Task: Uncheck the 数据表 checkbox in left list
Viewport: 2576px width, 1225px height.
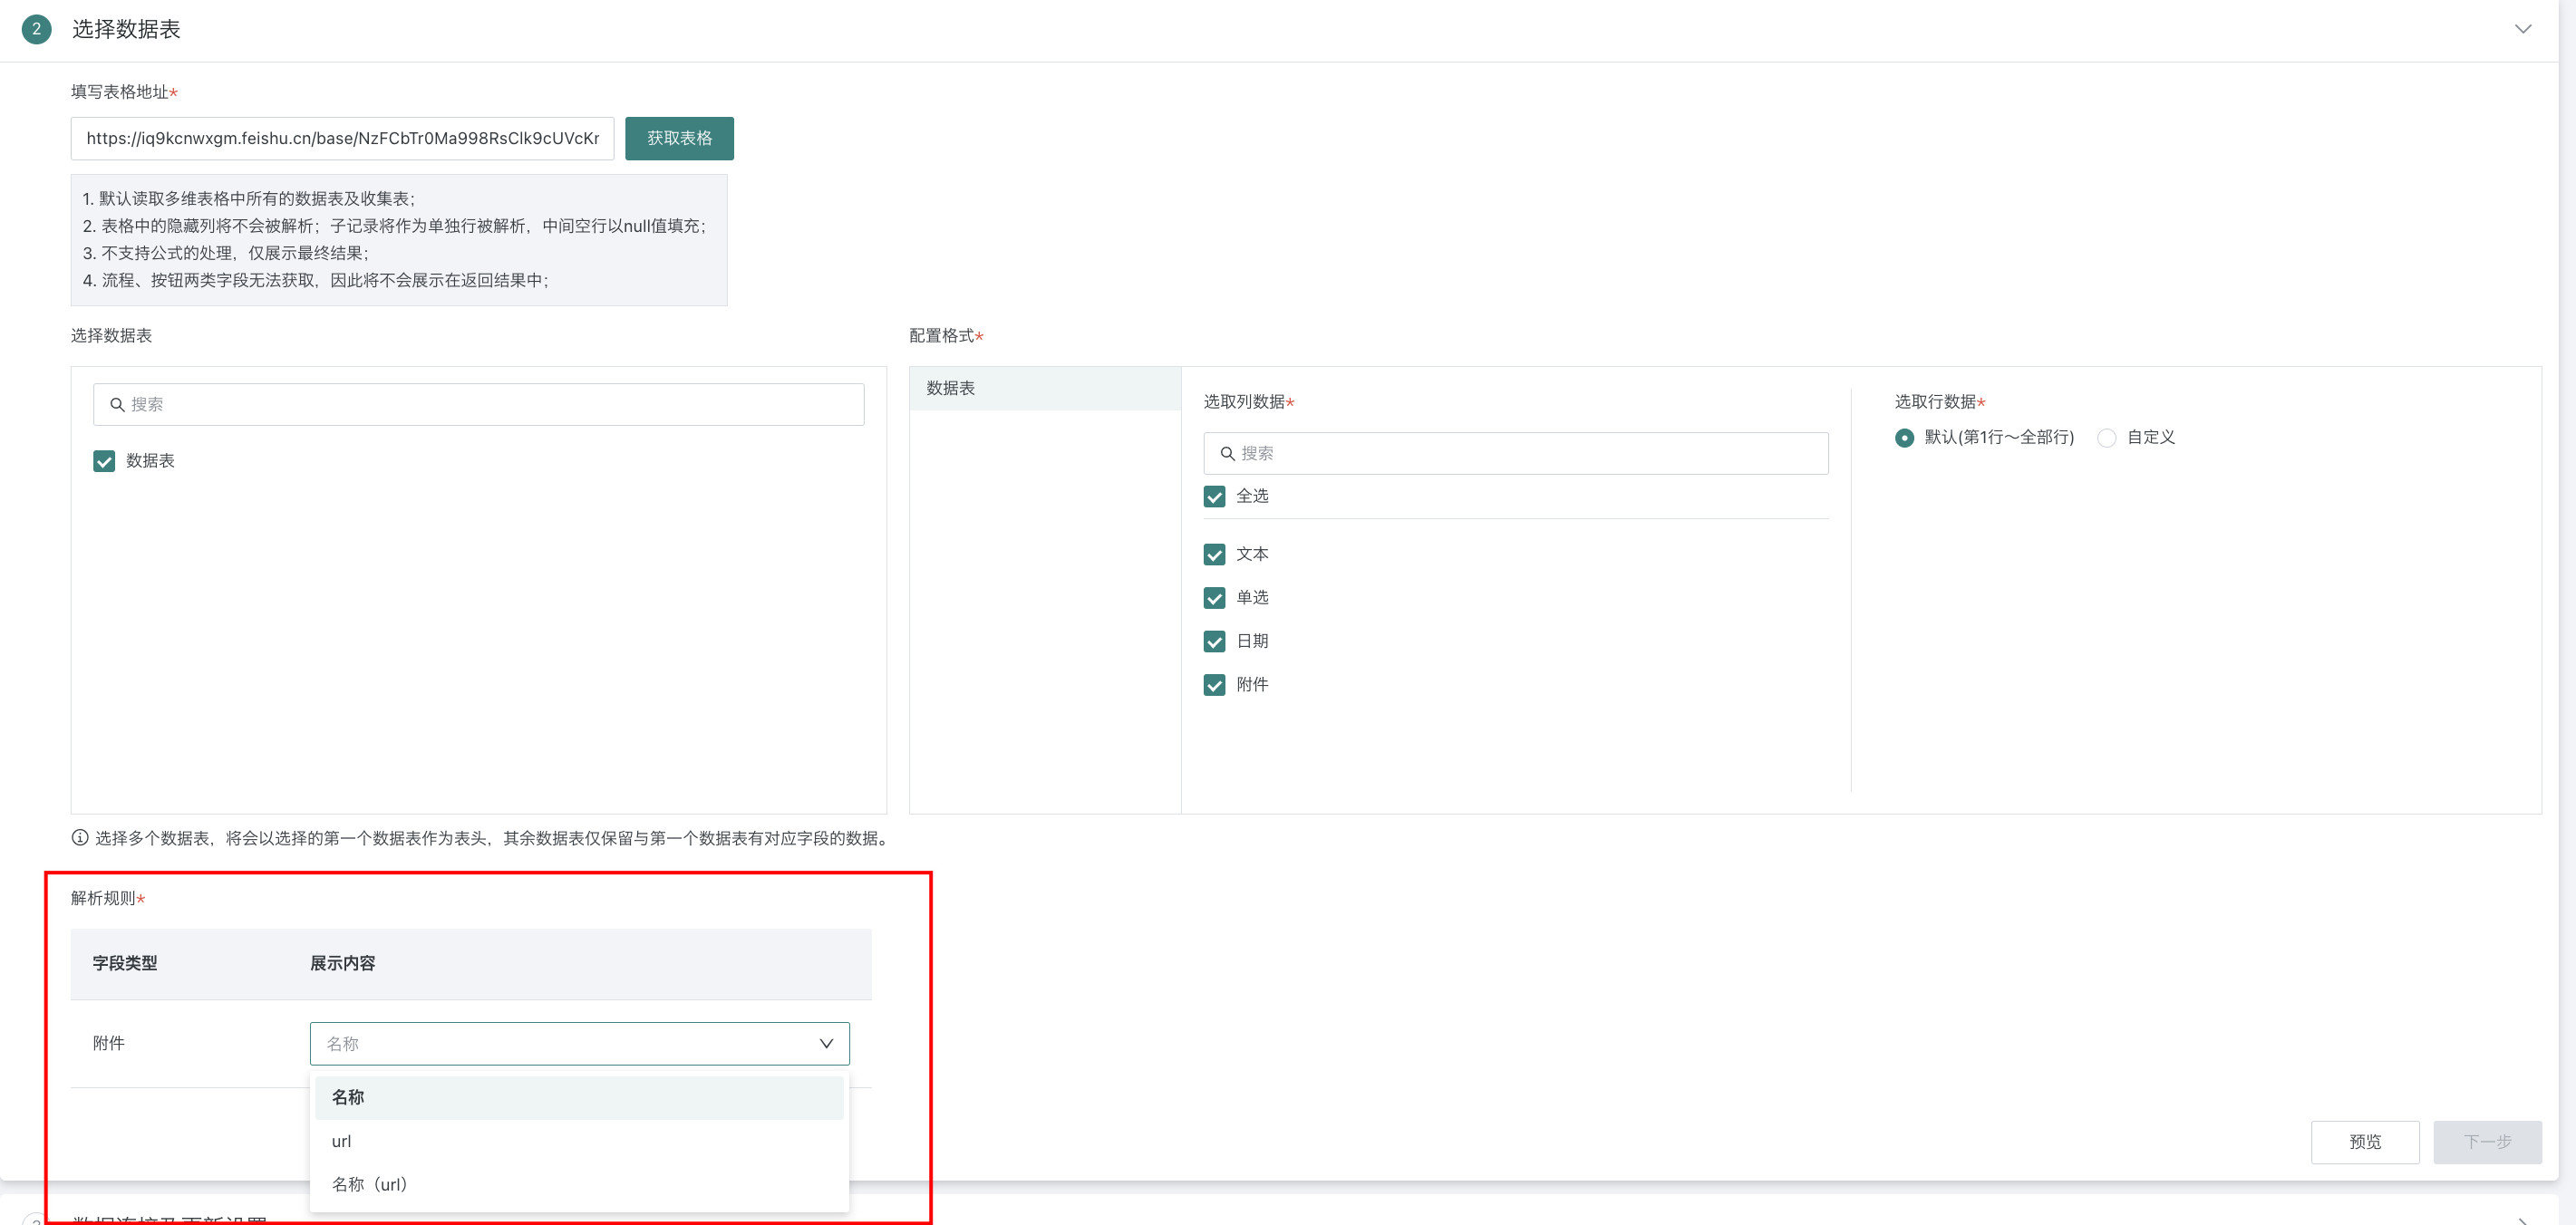Action: tap(104, 461)
